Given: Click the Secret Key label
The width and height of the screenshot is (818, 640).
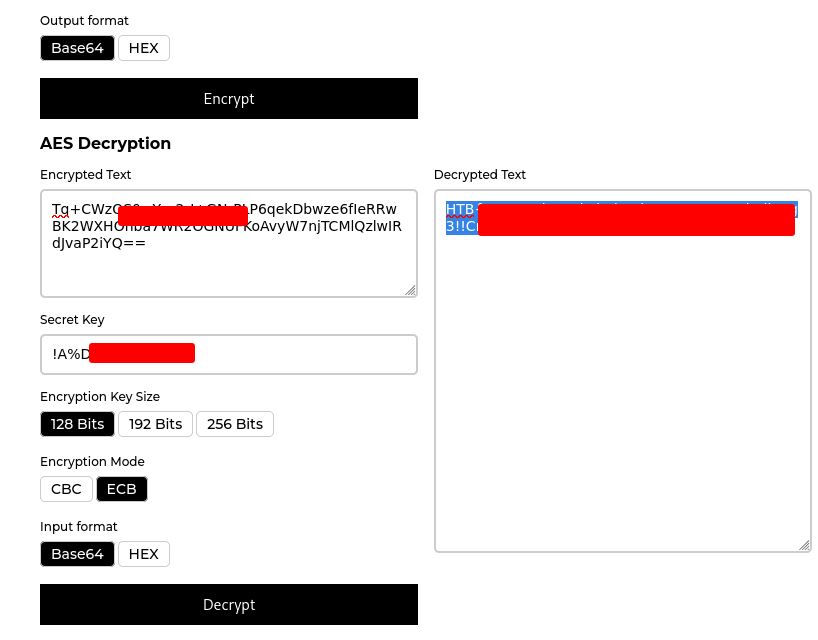Looking at the screenshot, I should [x=72, y=320].
